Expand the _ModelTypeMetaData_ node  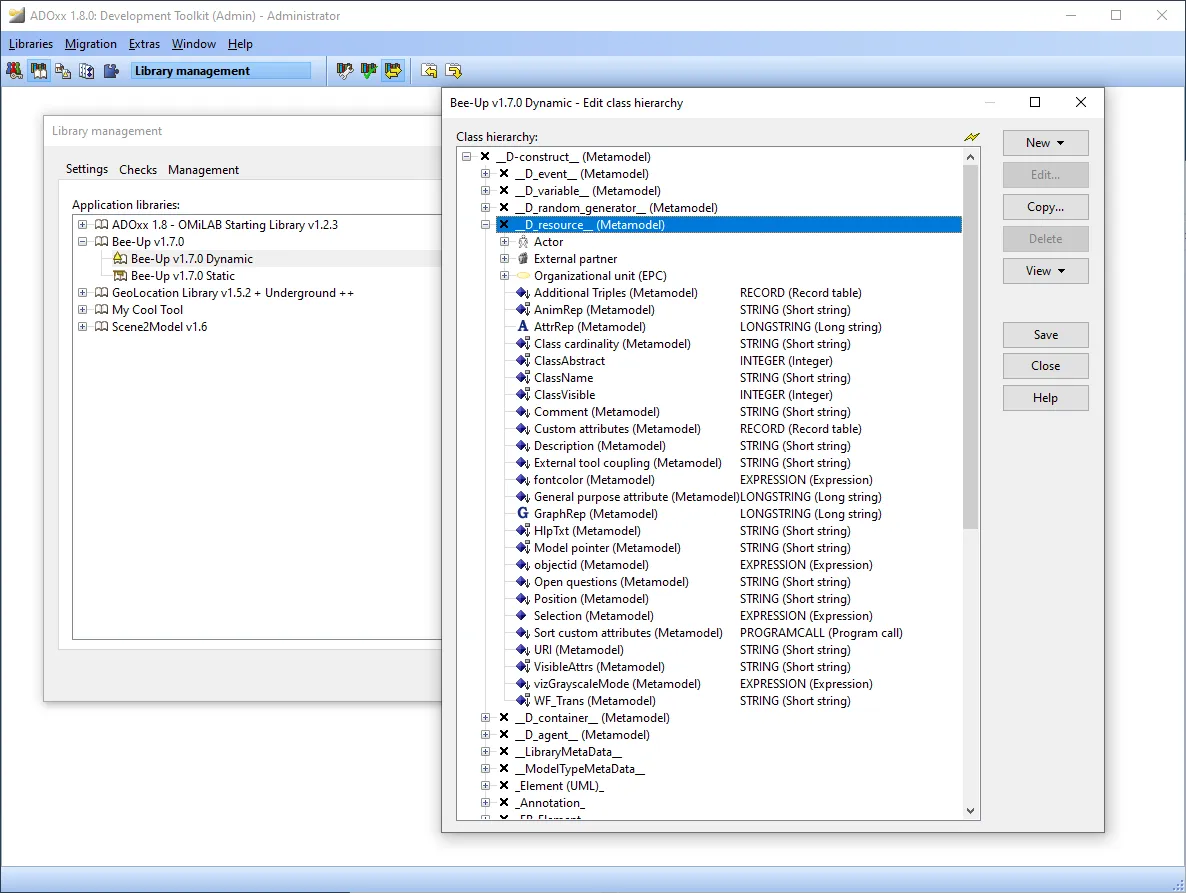point(486,769)
